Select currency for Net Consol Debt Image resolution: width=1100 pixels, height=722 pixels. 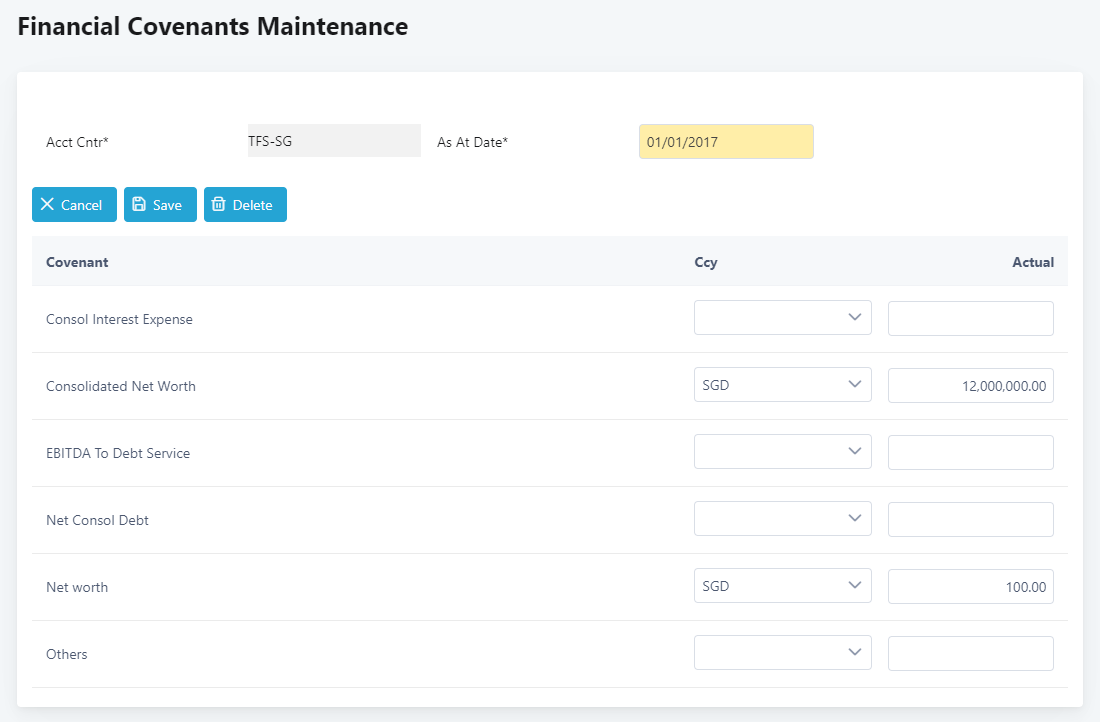pyautogui.click(x=782, y=519)
